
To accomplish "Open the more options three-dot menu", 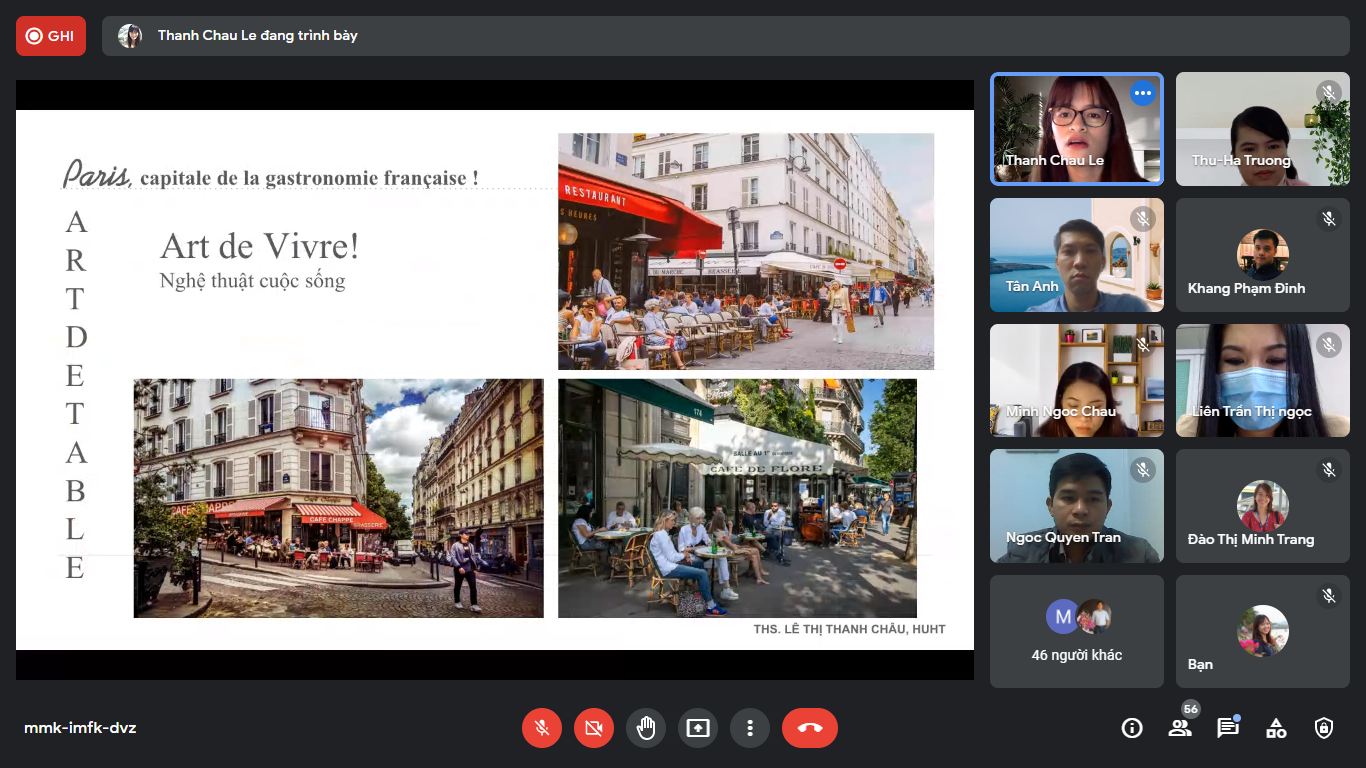I will tap(750, 728).
